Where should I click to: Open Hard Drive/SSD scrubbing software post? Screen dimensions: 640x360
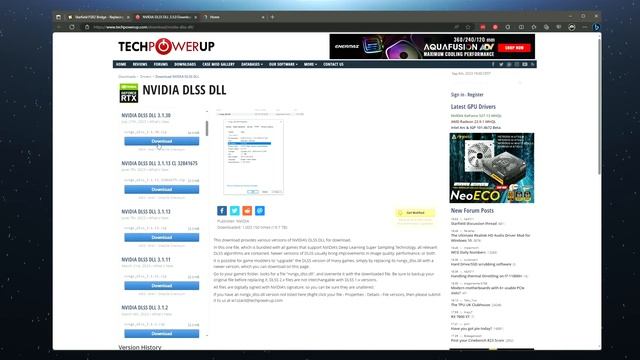(x=481, y=264)
